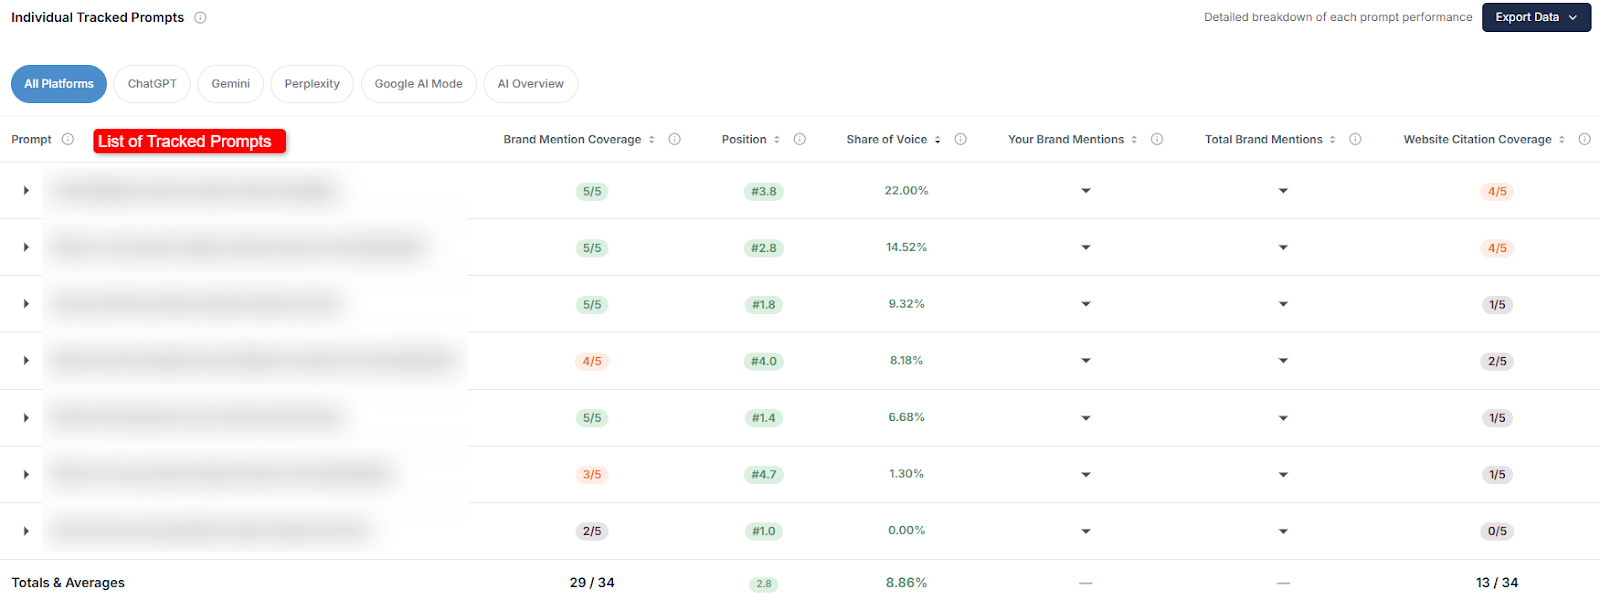Click Brand Mention Coverage info icon
The height and width of the screenshot is (600, 1600).
tap(674, 139)
